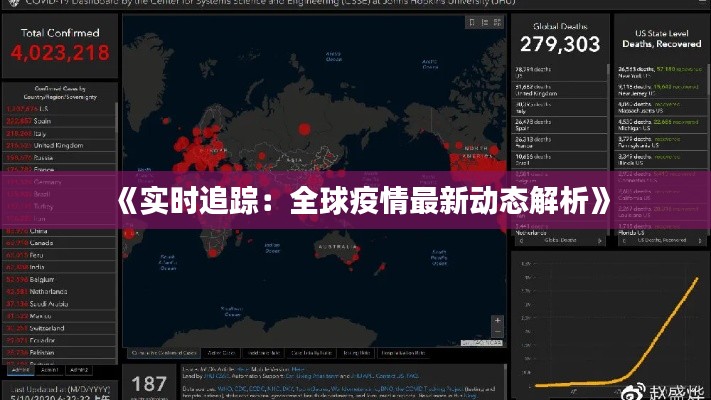Click the red case marker over Russia
Image resolution: width=711 pixels, height=400 pixels.
click(x=305, y=129)
